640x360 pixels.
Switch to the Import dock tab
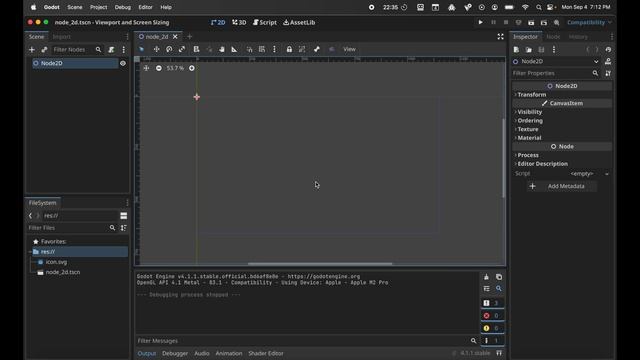click(x=62, y=37)
